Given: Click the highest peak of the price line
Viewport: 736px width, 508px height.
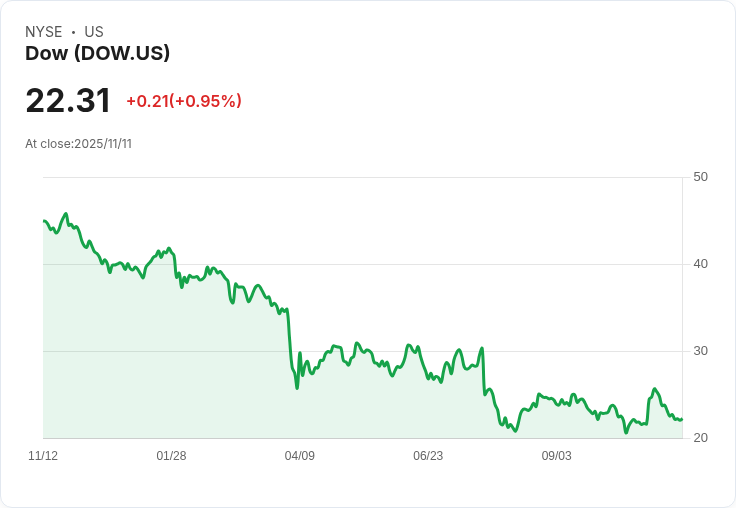Looking at the screenshot, I should point(66,214).
